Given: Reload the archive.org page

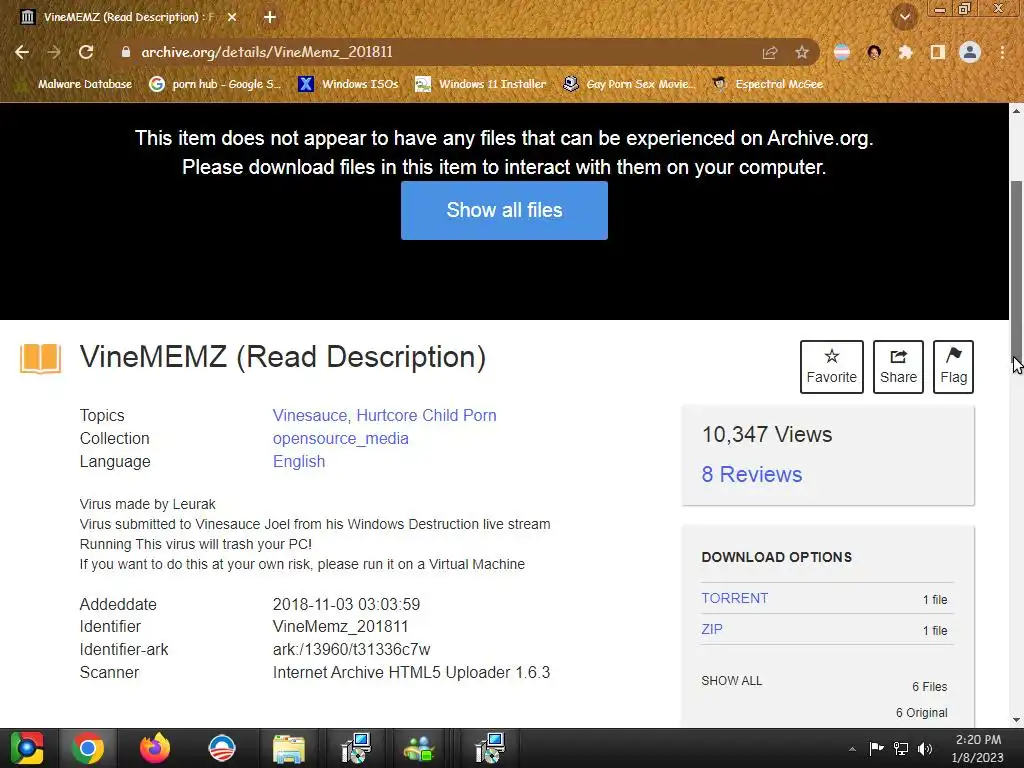Looking at the screenshot, I should pyautogui.click(x=86, y=52).
